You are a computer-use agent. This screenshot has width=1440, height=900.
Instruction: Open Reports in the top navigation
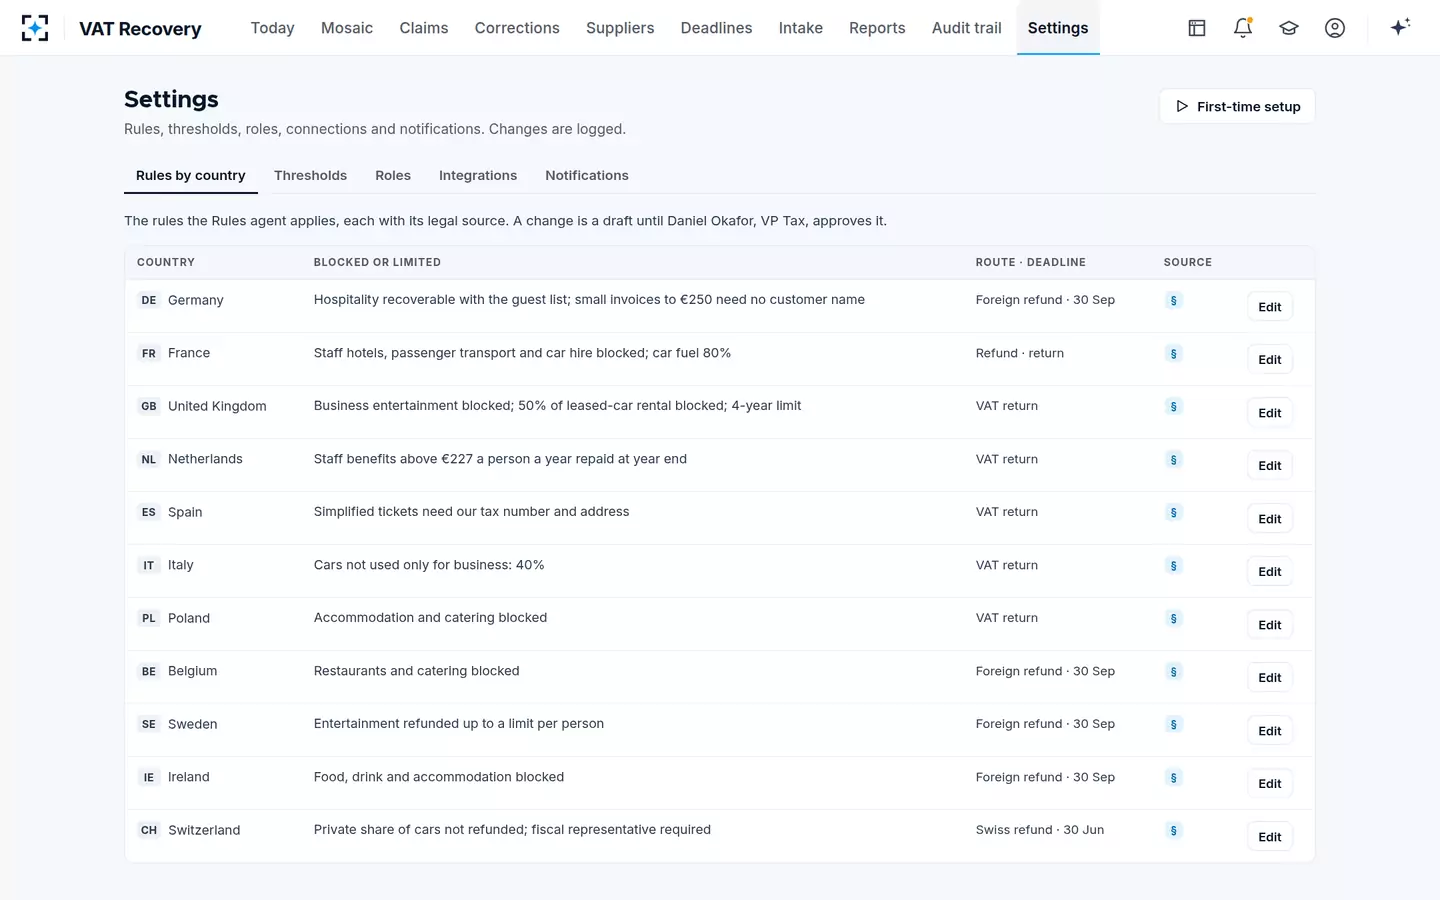point(877,28)
